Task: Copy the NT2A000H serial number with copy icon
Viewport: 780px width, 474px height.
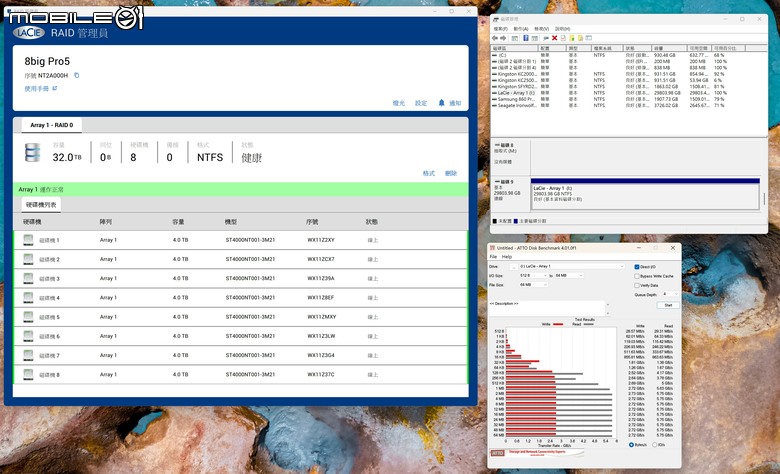Action: coord(77,76)
